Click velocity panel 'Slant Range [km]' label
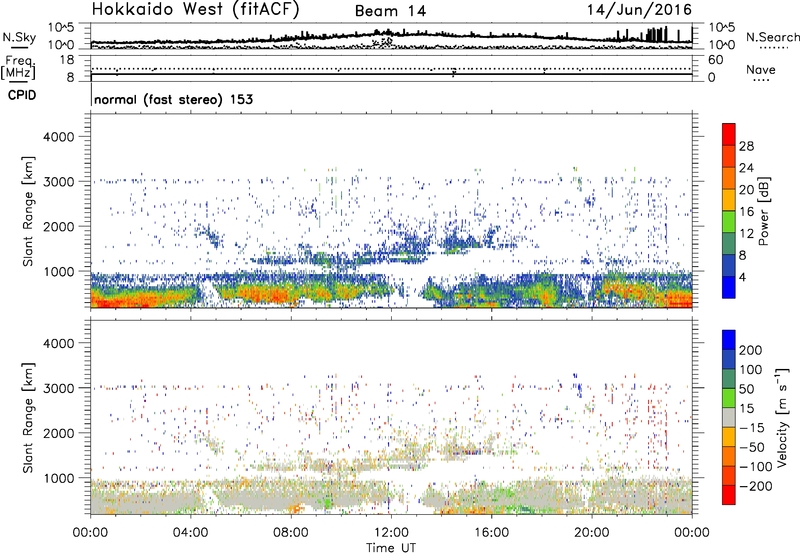The width and height of the screenshot is (800, 554). coord(28,418)
